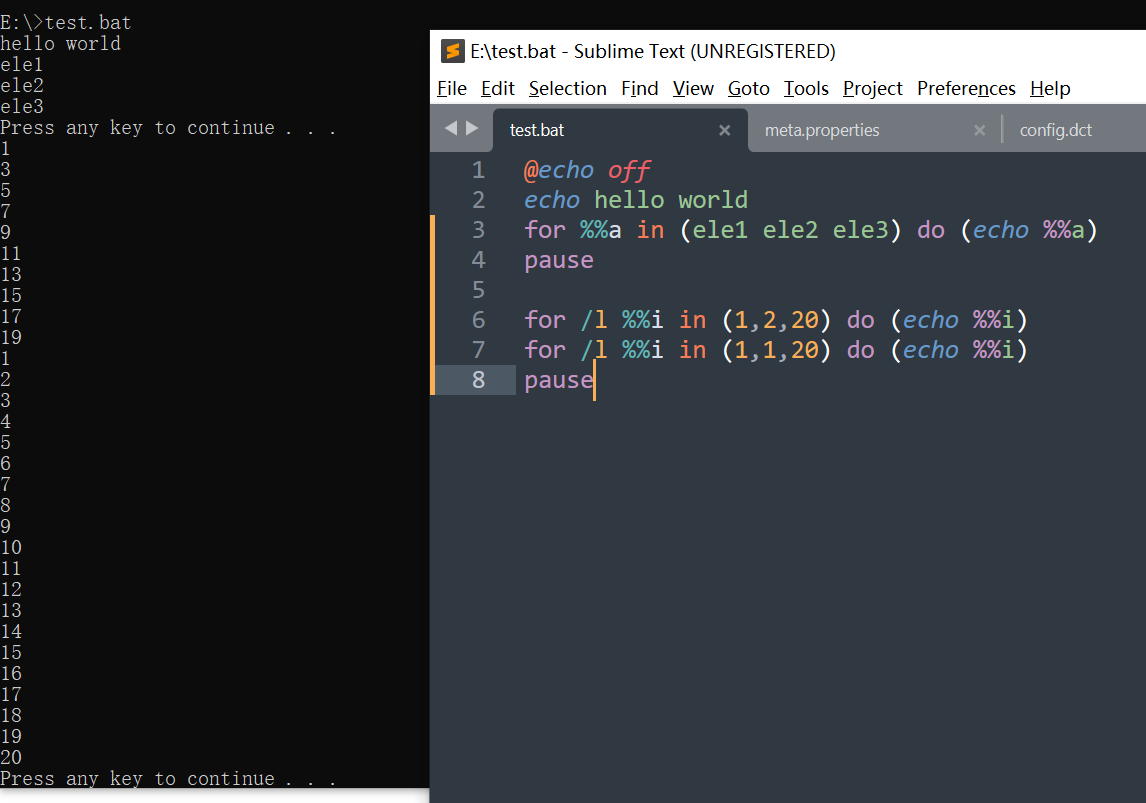1146x803 pixels.
Task: Open the Preferences menu
Action: (966, 88)
